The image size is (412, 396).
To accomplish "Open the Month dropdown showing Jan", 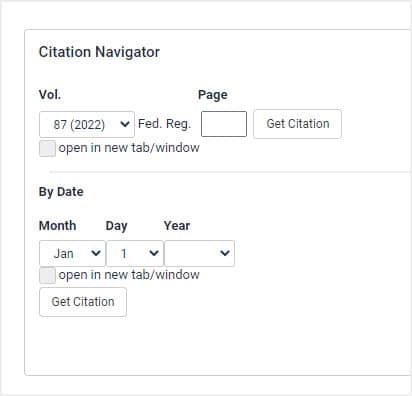I will point(72,253).
